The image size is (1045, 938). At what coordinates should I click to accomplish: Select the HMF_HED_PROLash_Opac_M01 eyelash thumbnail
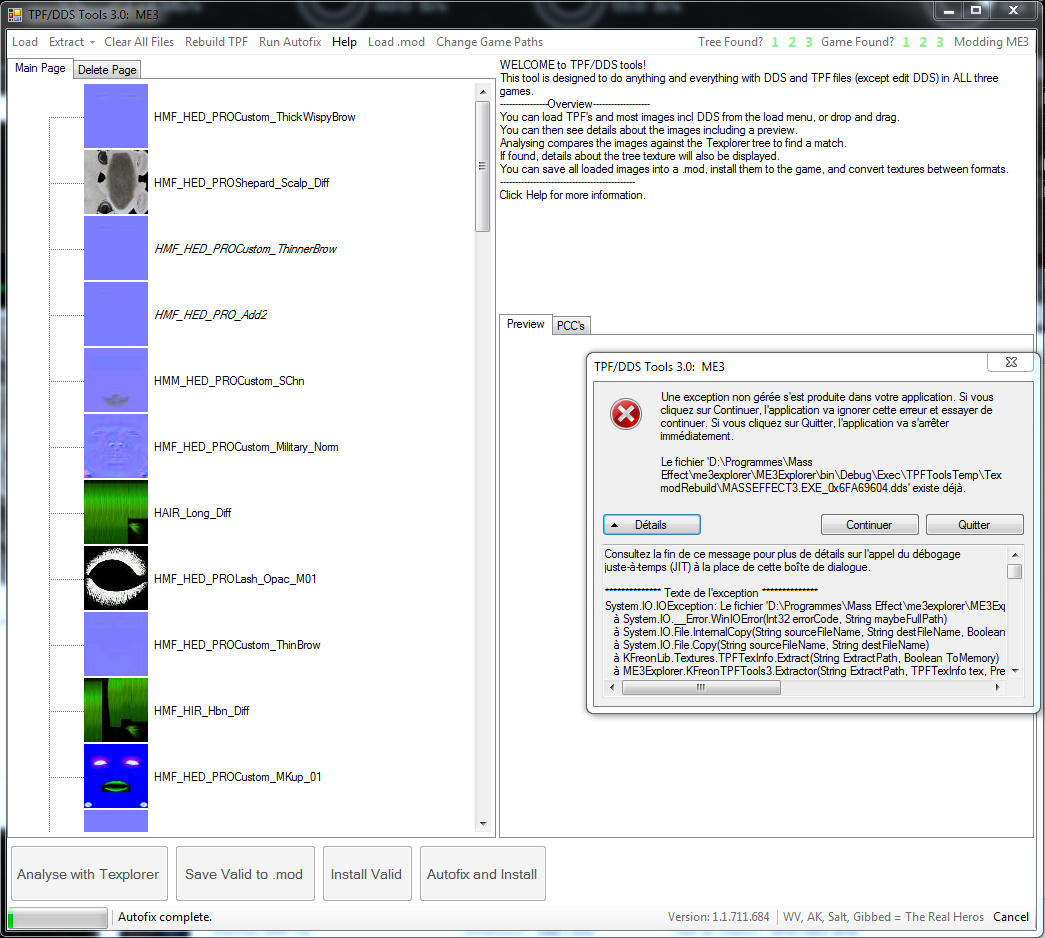click(116, 578)
